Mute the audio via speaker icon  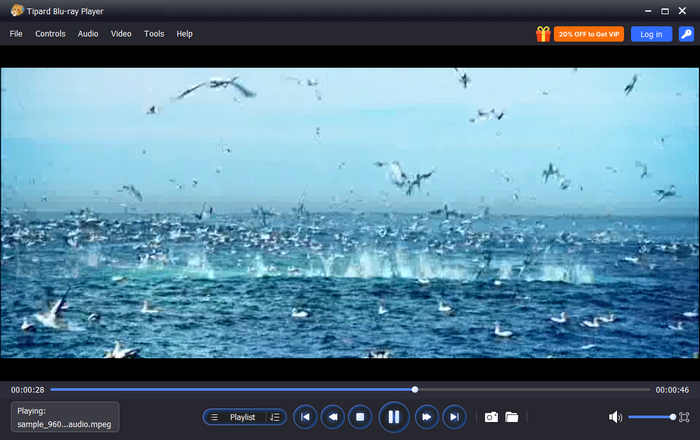coord(615,417)
